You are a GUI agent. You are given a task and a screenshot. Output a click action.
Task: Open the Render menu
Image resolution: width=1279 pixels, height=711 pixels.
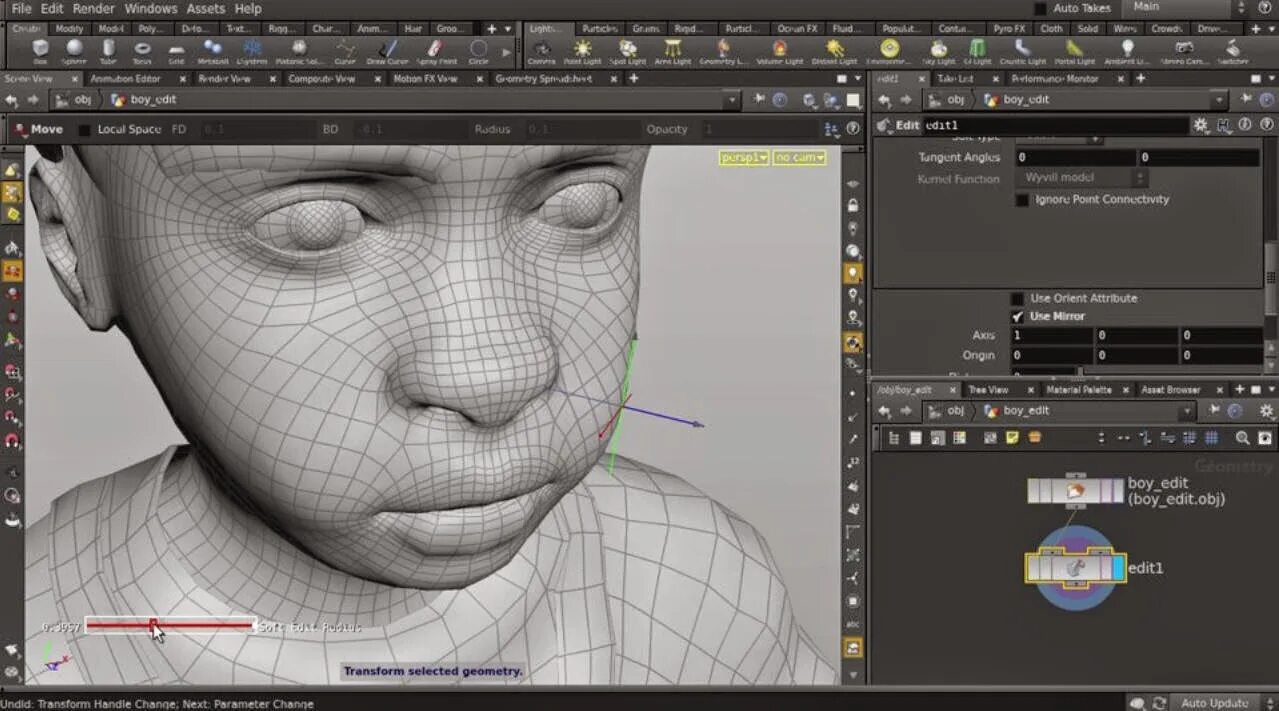pos(93,8)
